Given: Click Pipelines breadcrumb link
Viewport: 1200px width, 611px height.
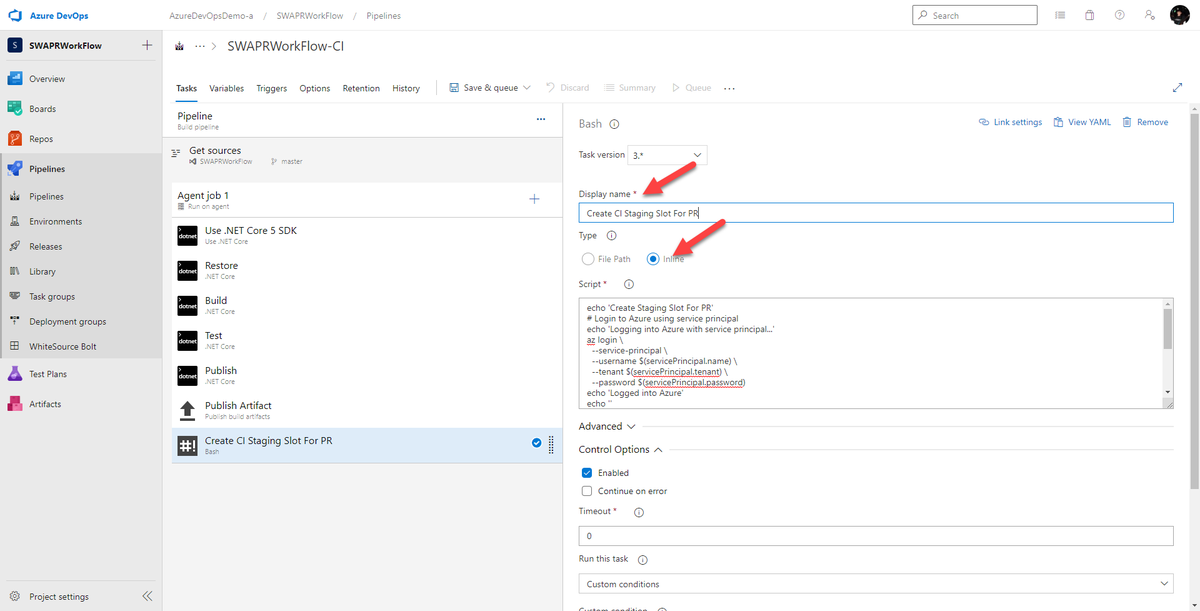Looking at the screenshot, I should [384, 16].
